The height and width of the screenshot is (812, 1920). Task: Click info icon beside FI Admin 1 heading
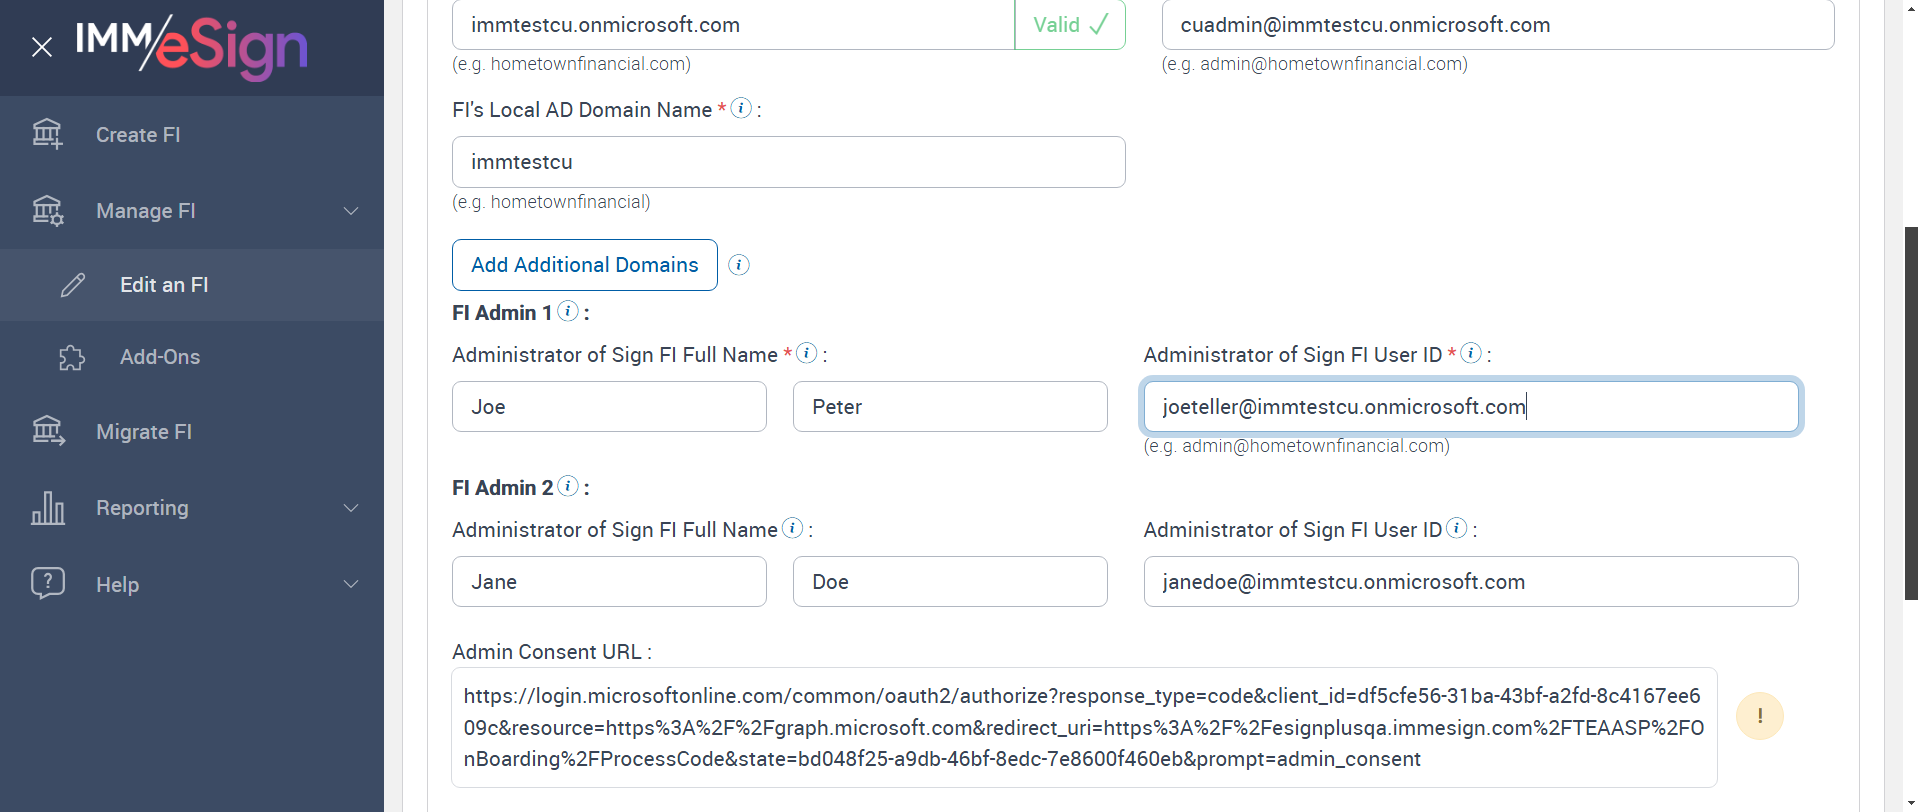568,311
